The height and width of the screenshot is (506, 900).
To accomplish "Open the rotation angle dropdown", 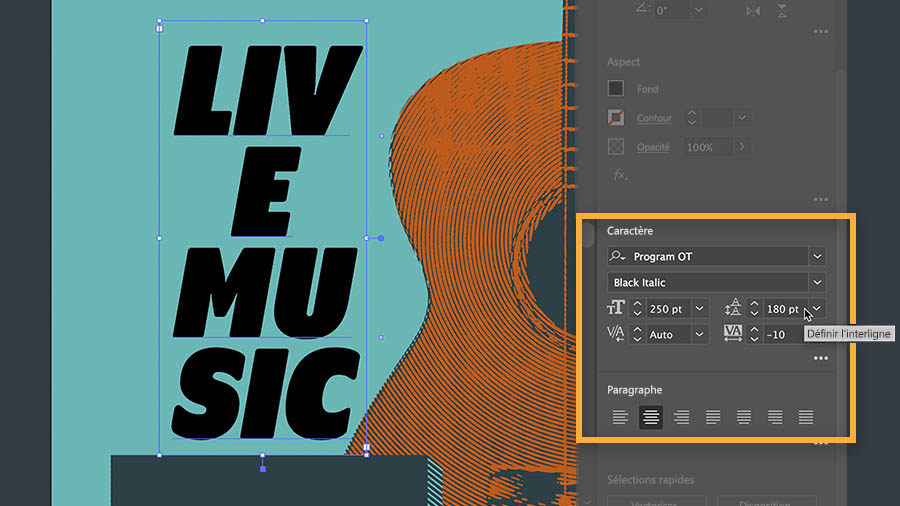I will [699, 10].
